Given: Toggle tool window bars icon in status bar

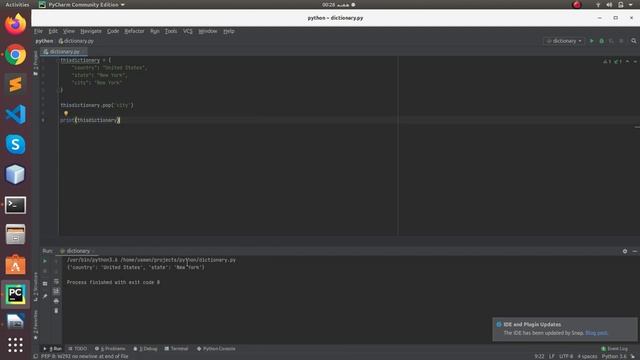Looking at the screenshot, I should tap(36, 356).
